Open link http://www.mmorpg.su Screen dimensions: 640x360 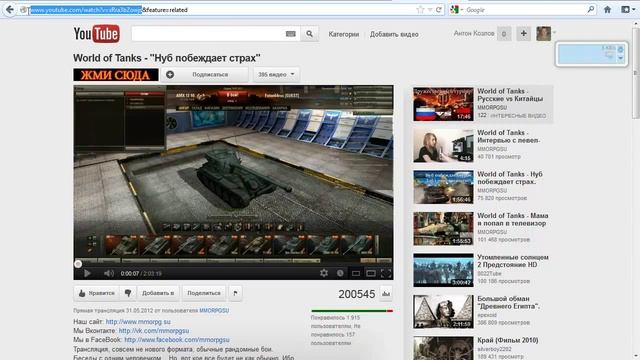(138, 322)
